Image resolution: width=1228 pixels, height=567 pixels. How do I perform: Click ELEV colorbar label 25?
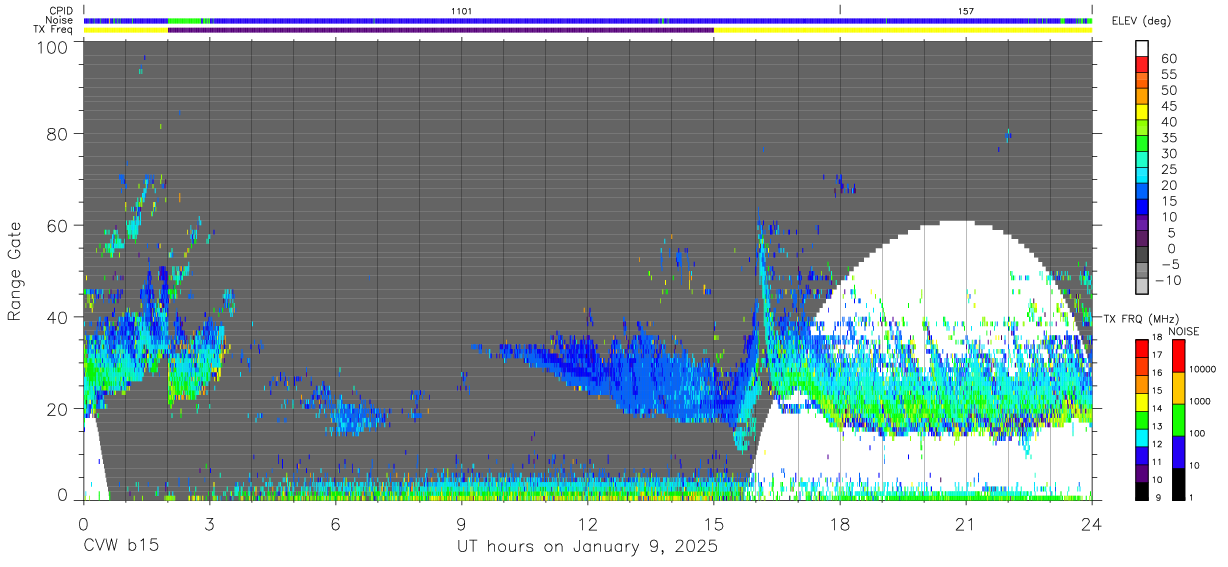coord(1169,169)
